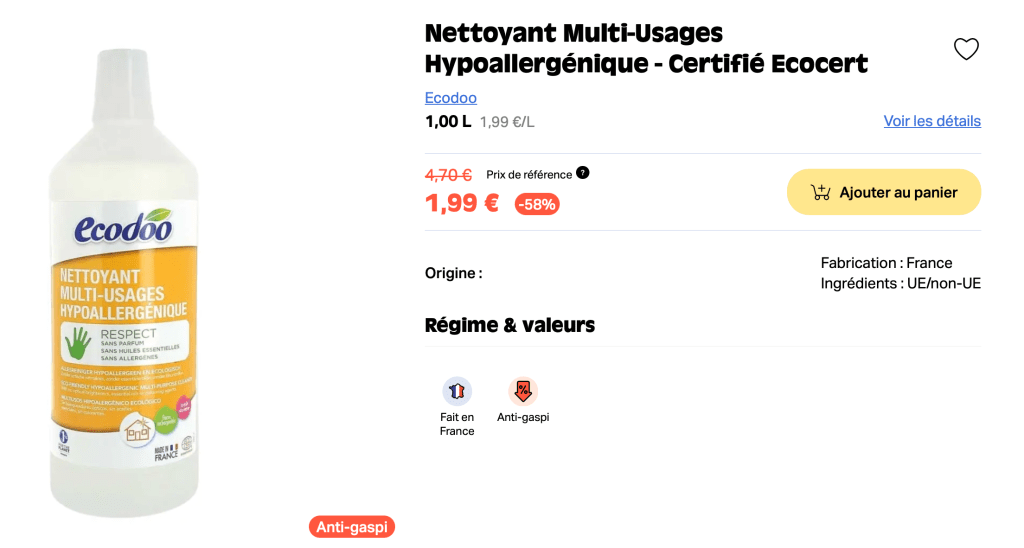Open the Ecodoo brand link
Viewport: 1024px width, 548px height.
pyautogui.click(x=450, y=98)
